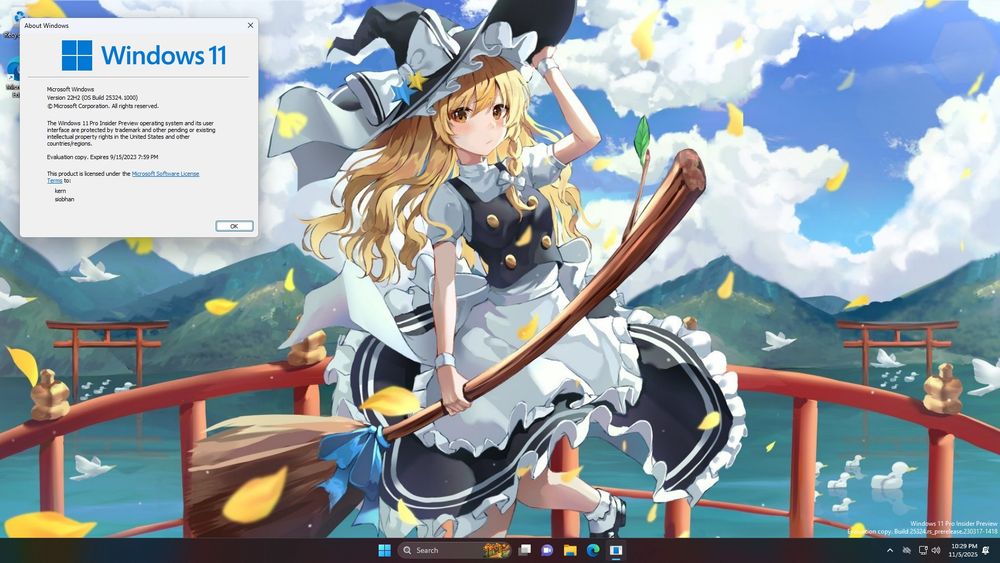Screen dimensions: 1000x563
Task: Open File Explorer from the taskbar
Action: [570, 550]
